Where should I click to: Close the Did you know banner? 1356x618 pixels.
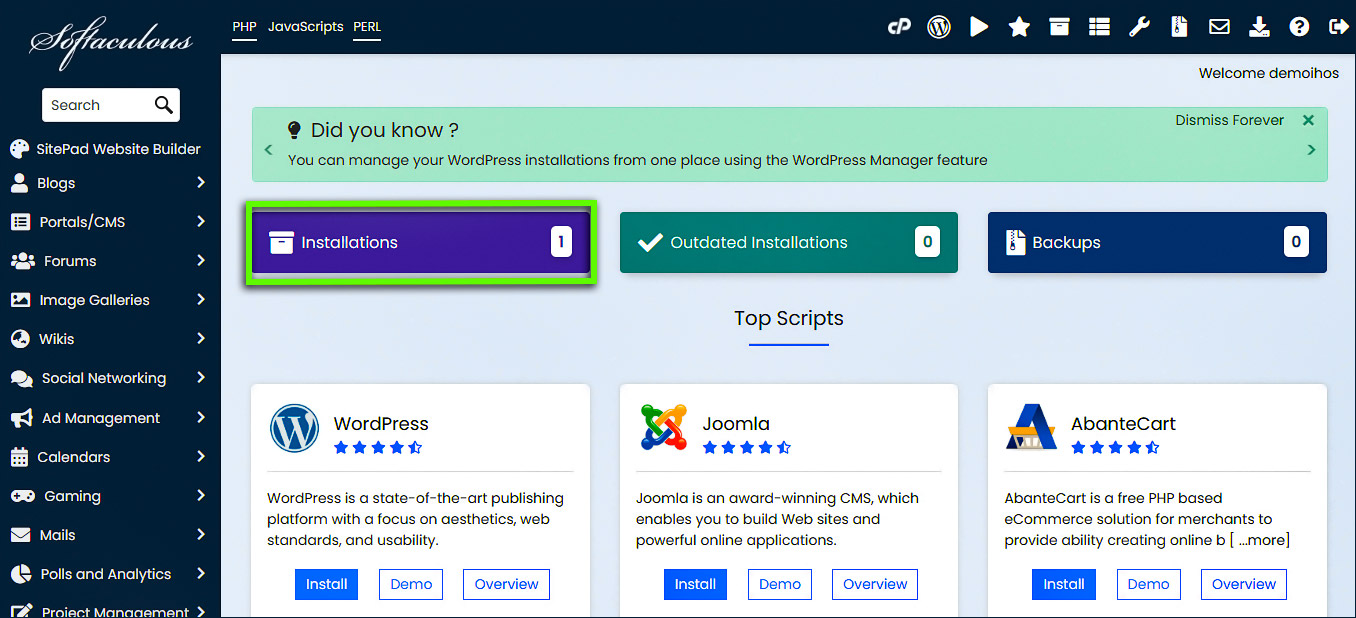point(1308,120)
